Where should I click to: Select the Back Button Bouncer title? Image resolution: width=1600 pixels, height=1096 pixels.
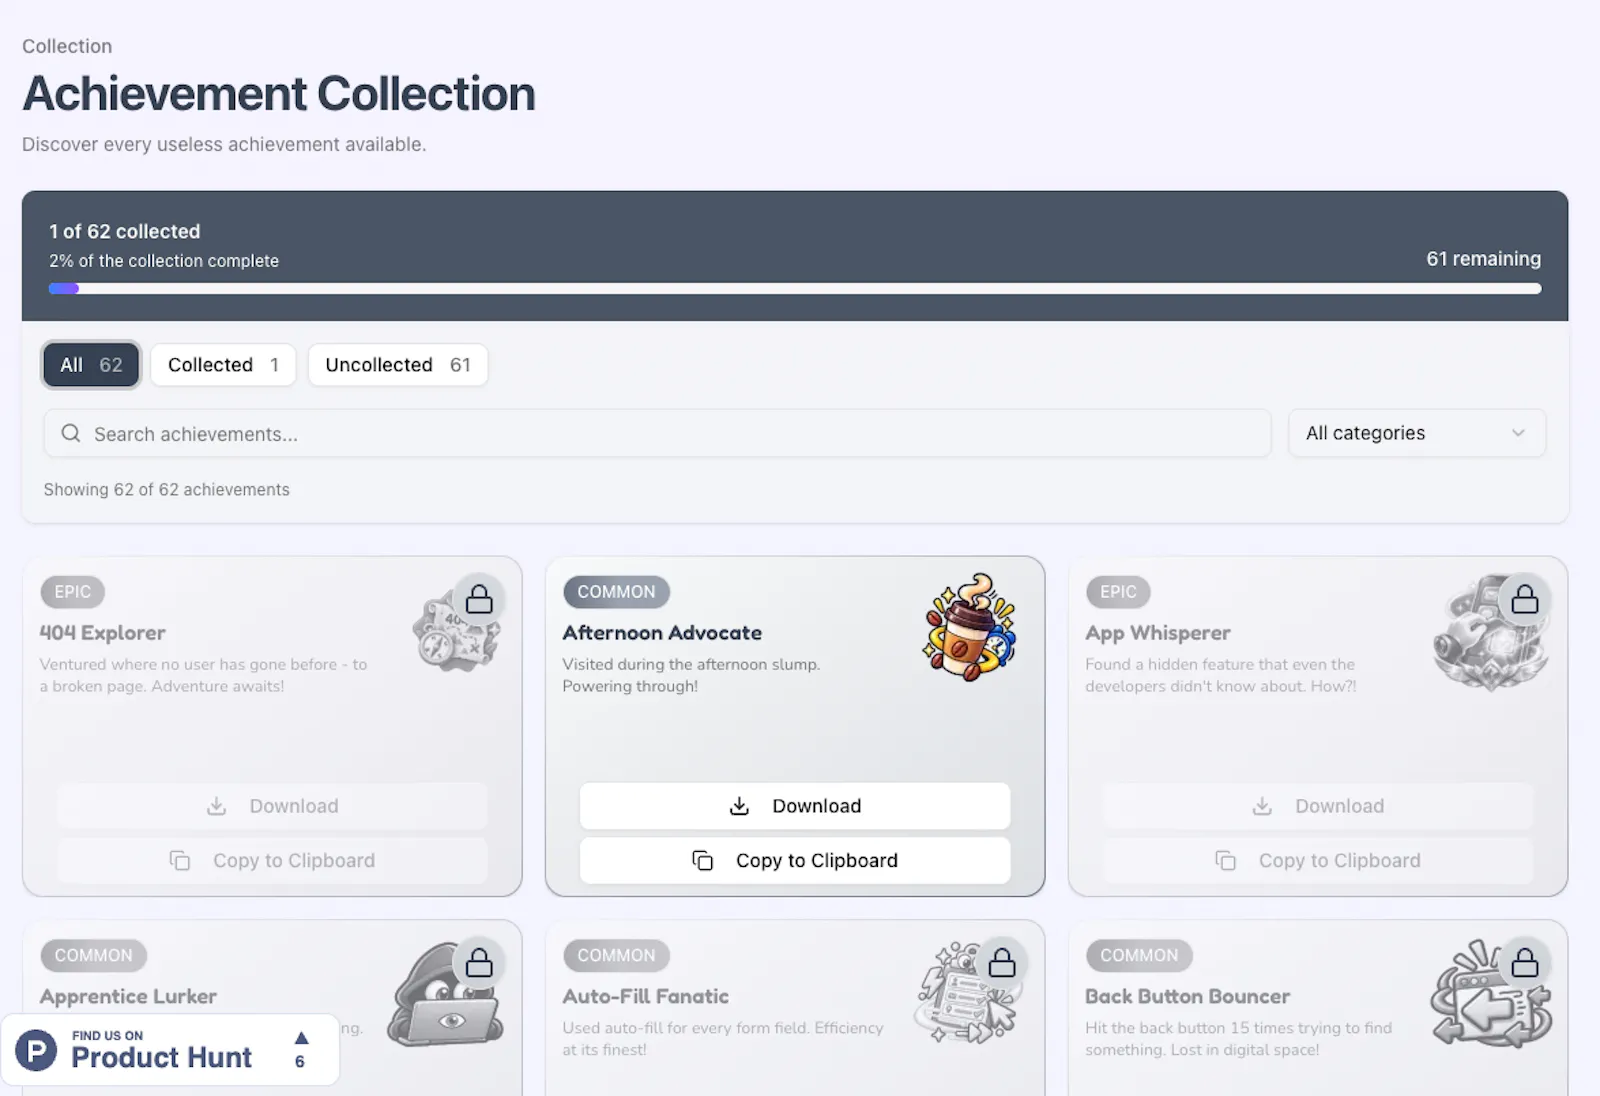tap(1188, 997)
